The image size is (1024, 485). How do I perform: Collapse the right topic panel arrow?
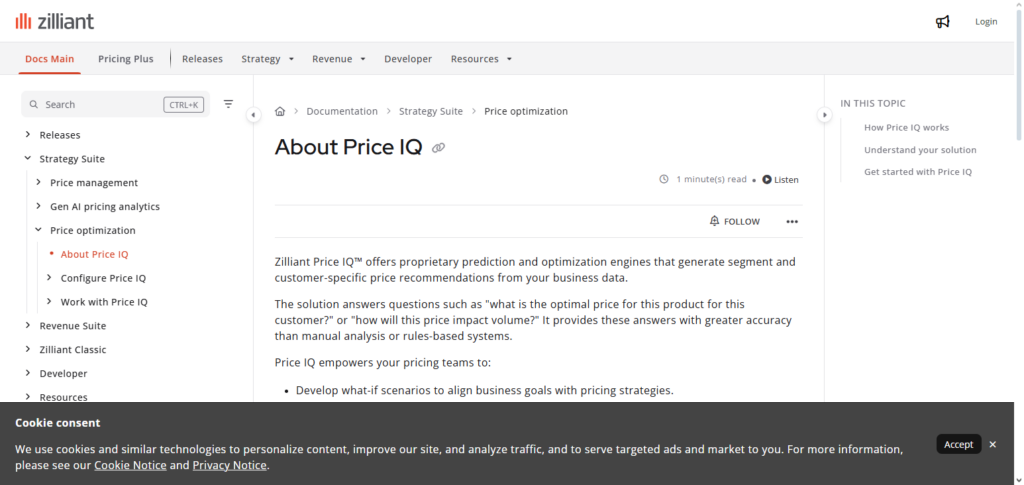824,115
